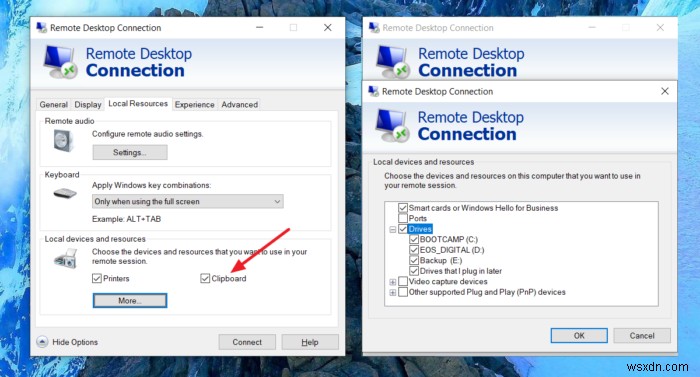Click the Help button
Viewport: 700px width, 377px height.
(310, 342)
